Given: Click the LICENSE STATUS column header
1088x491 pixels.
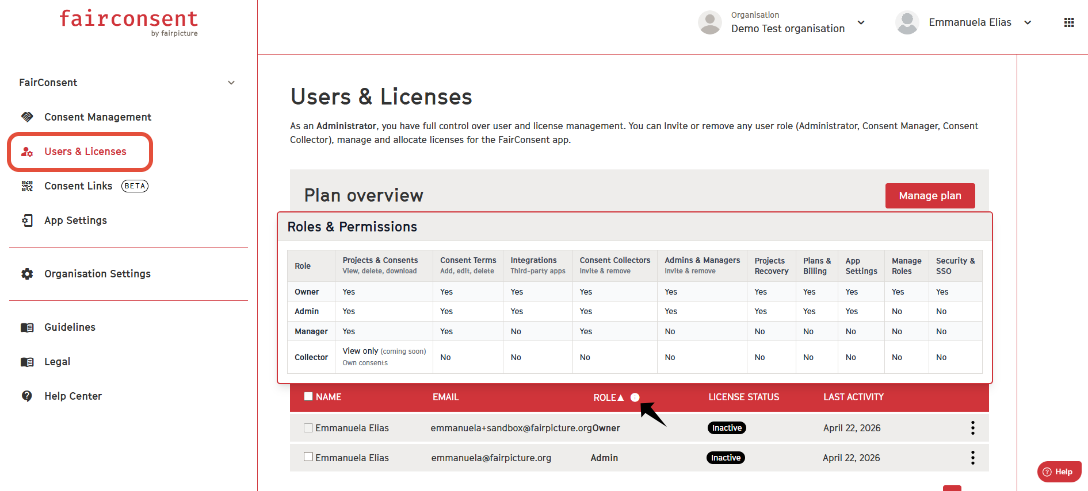Looking at the screenshot, I should tap(744, 397).
